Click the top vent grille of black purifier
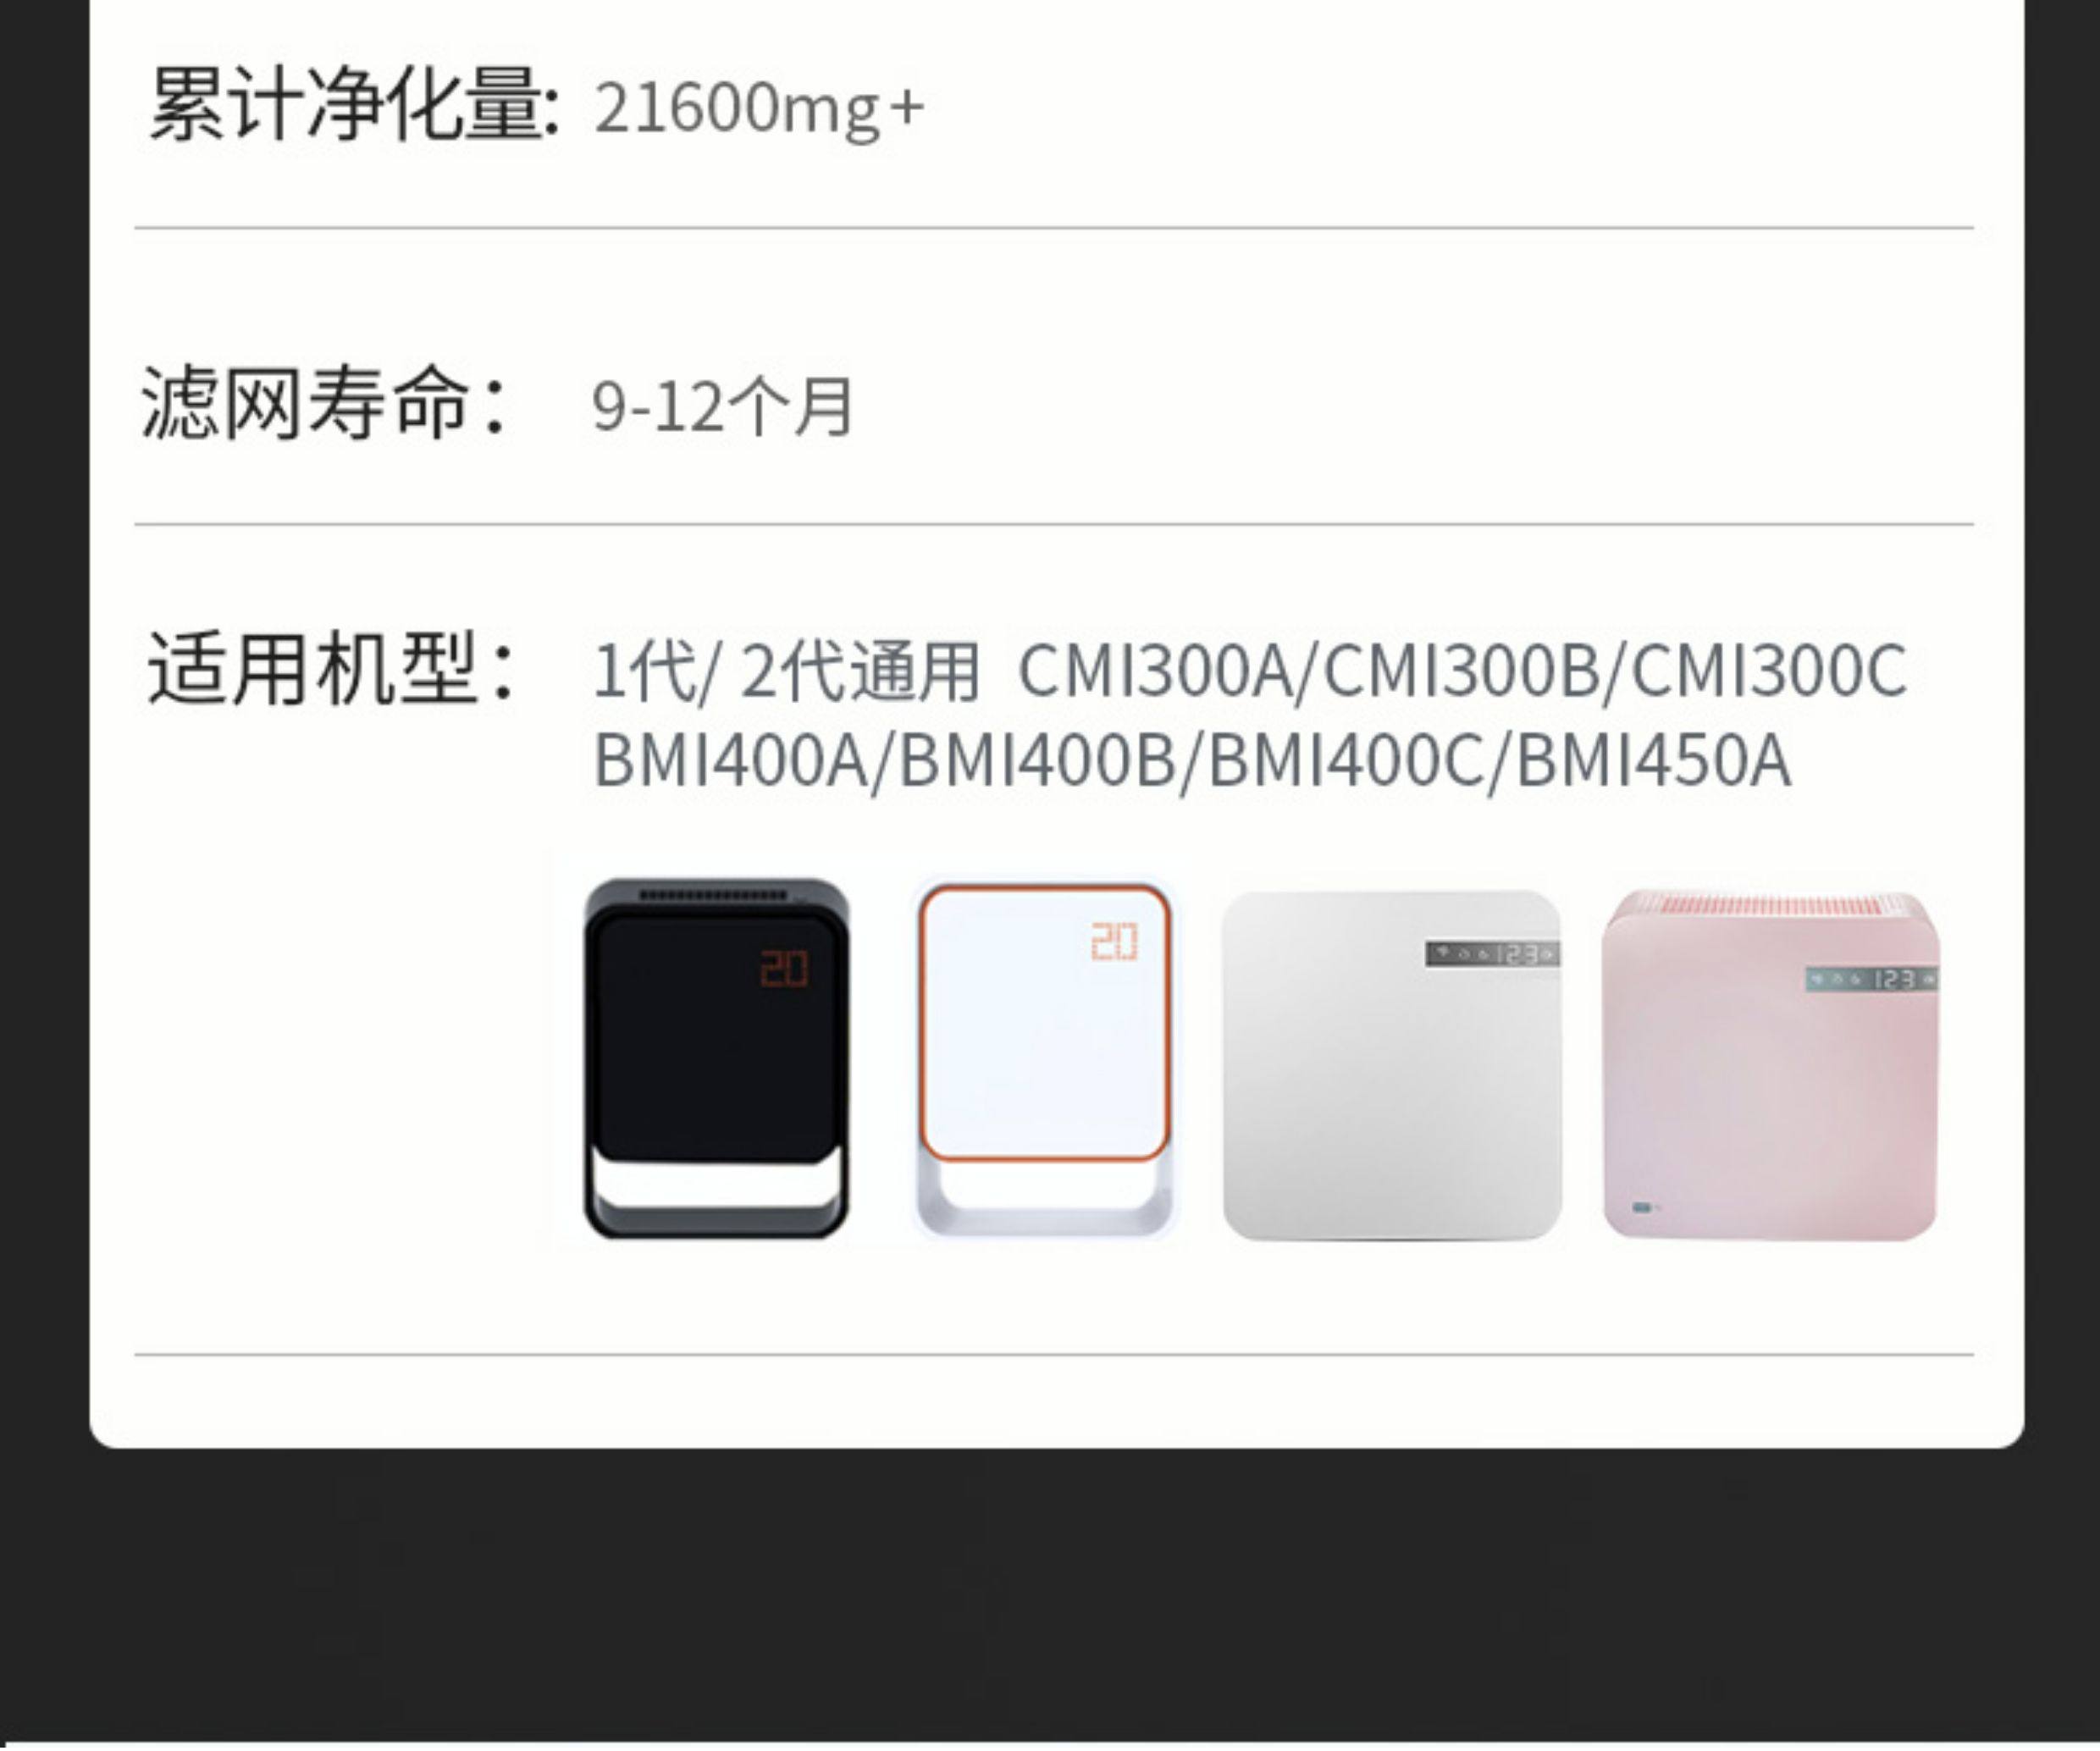This screenshot has height=1751, width=2100. coord(716,895)
